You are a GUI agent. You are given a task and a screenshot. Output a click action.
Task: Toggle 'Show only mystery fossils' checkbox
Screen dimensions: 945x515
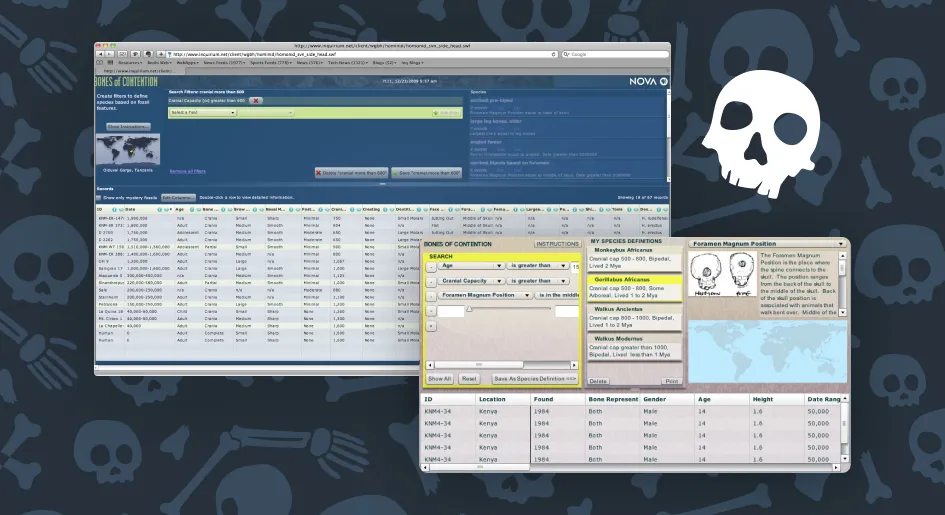(99, 198)
